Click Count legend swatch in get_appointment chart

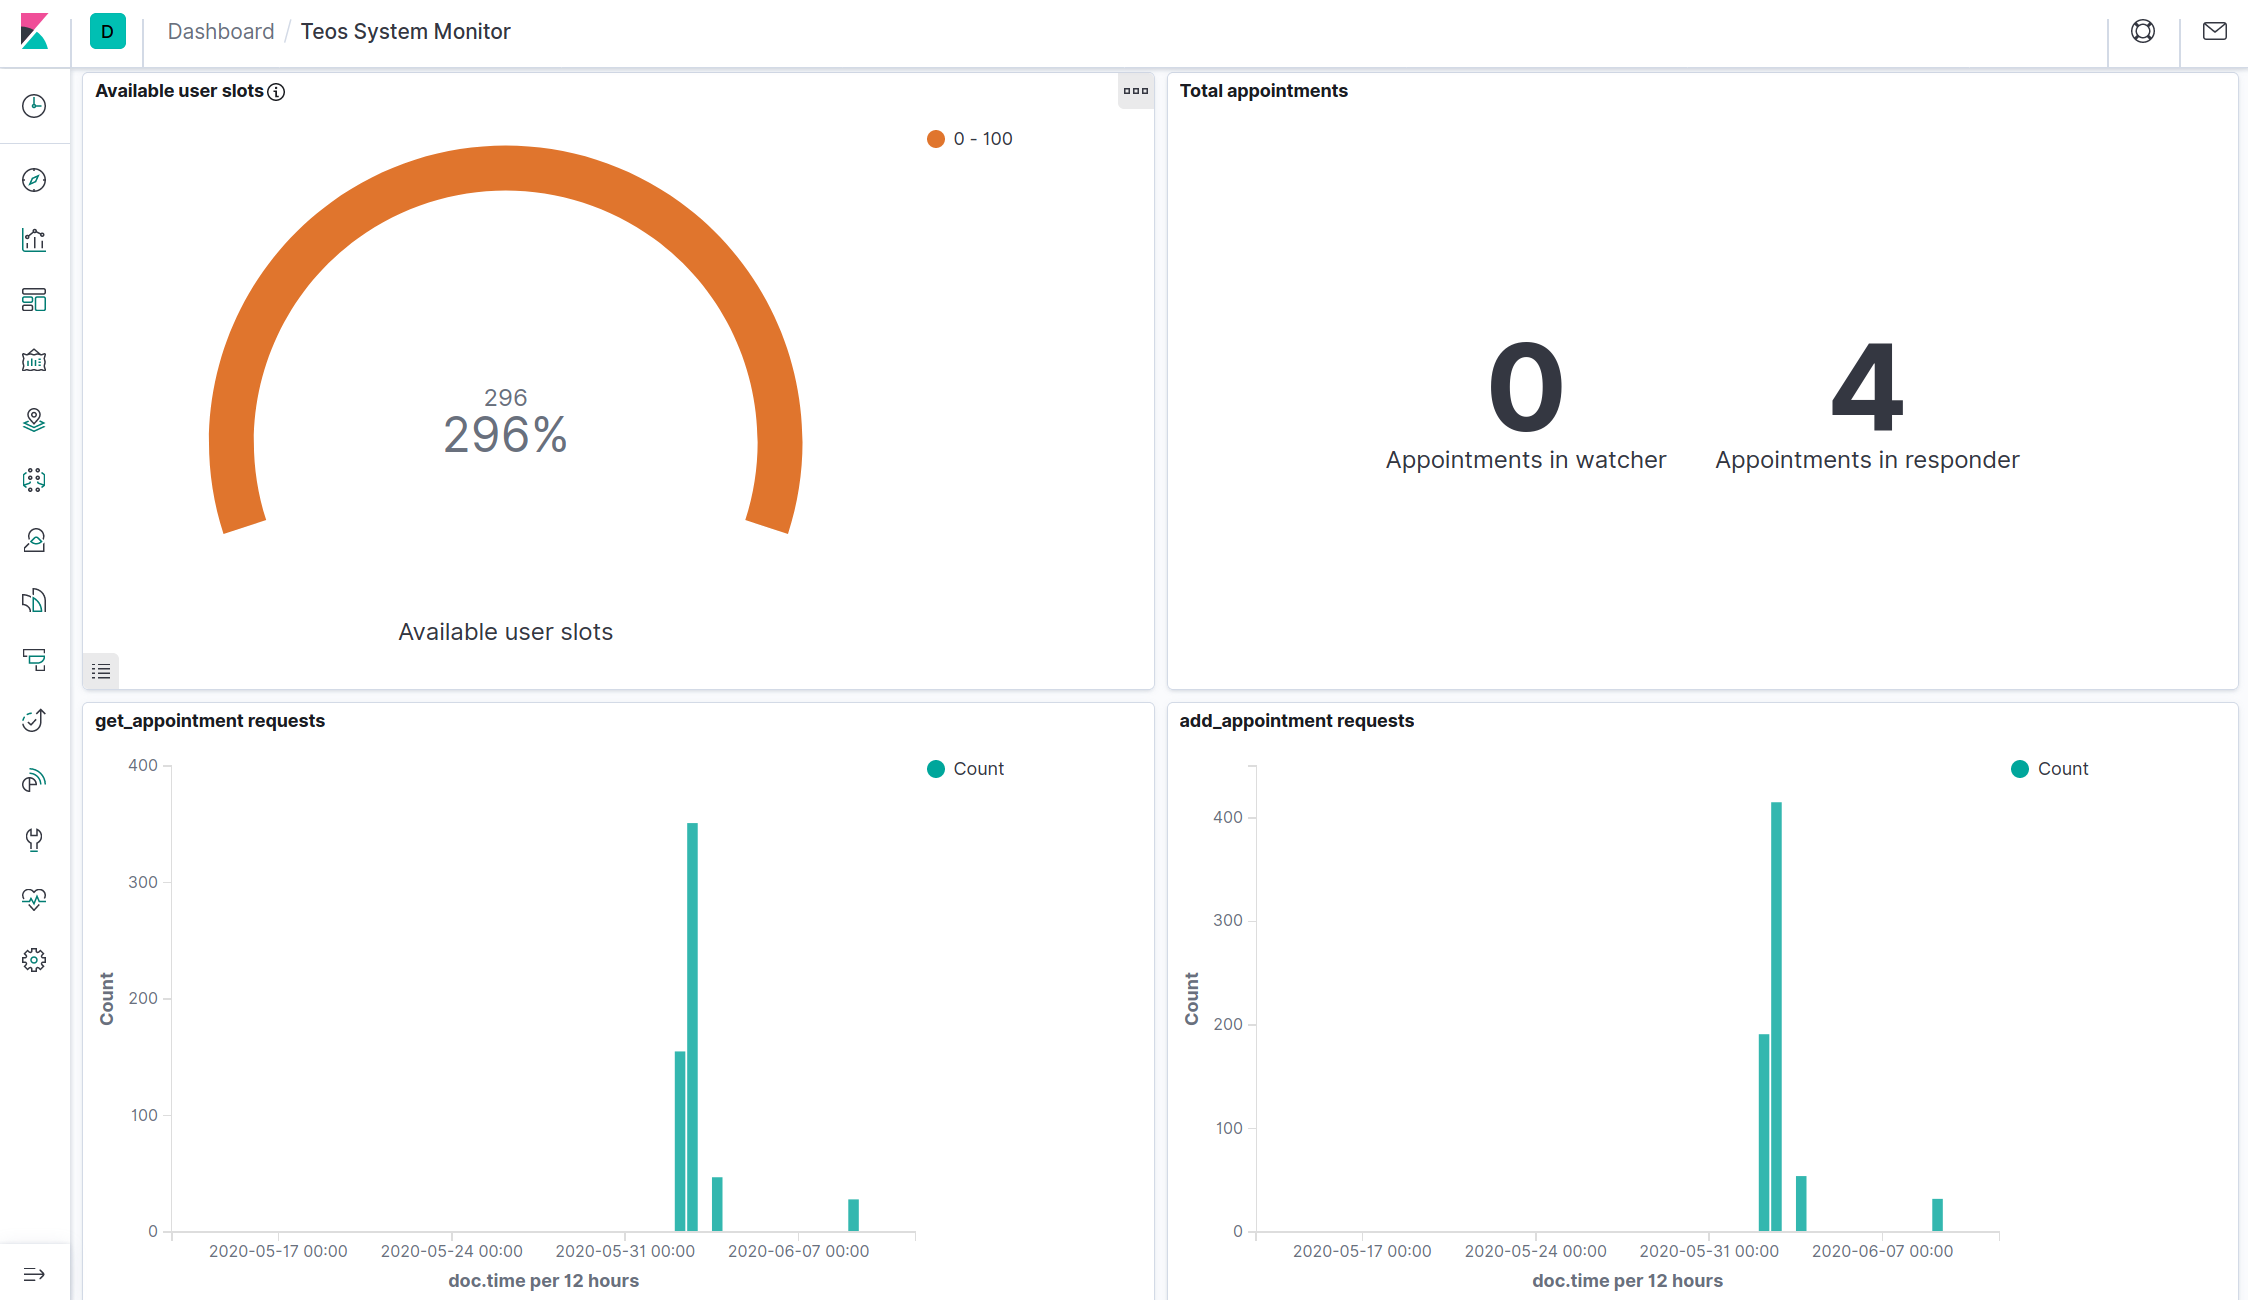pos(936,769)
